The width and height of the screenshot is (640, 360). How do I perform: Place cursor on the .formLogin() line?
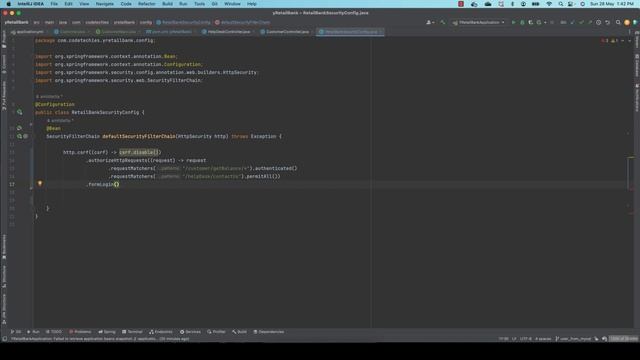(x=103, y=184)
